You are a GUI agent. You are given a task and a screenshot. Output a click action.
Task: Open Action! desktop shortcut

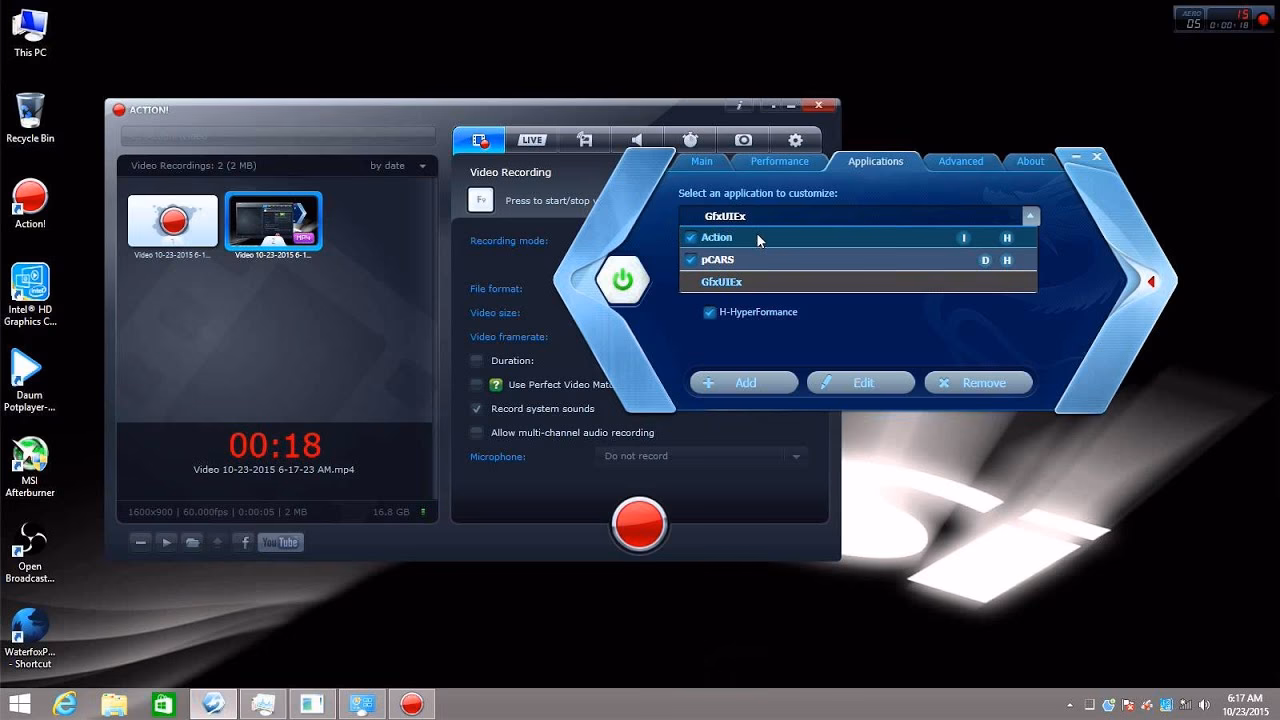[x=30, y=204]
